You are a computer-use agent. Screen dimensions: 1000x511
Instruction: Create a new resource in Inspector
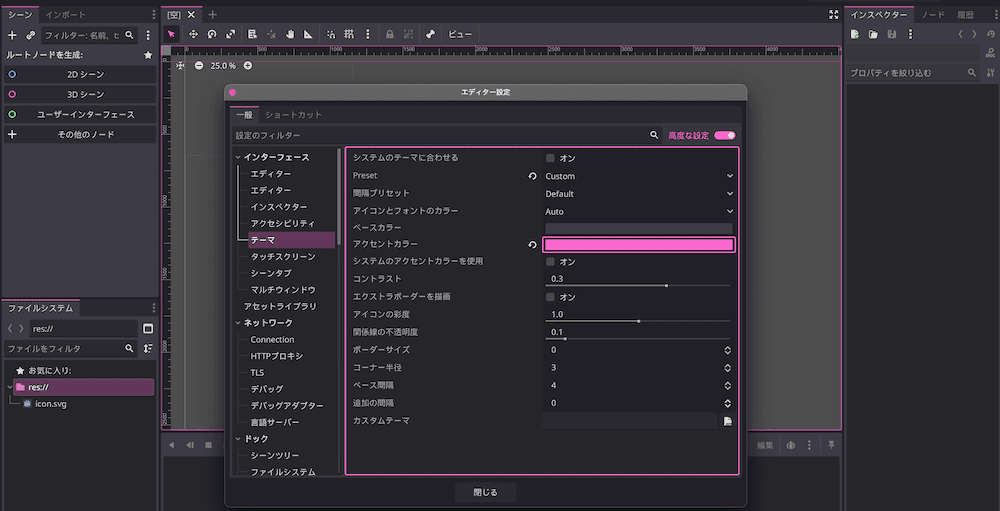pos(855,34)
